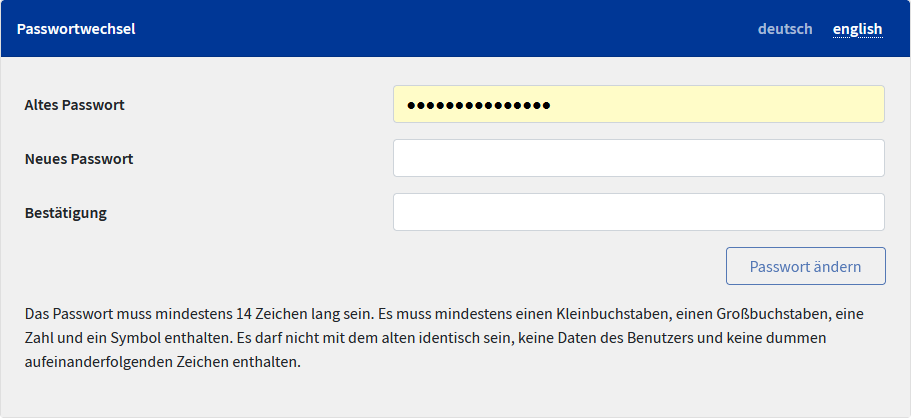Focus the Altes Passwort input field
Image resolution: width=911 pixels, height=418 pixels.
(x=638, y=104)
